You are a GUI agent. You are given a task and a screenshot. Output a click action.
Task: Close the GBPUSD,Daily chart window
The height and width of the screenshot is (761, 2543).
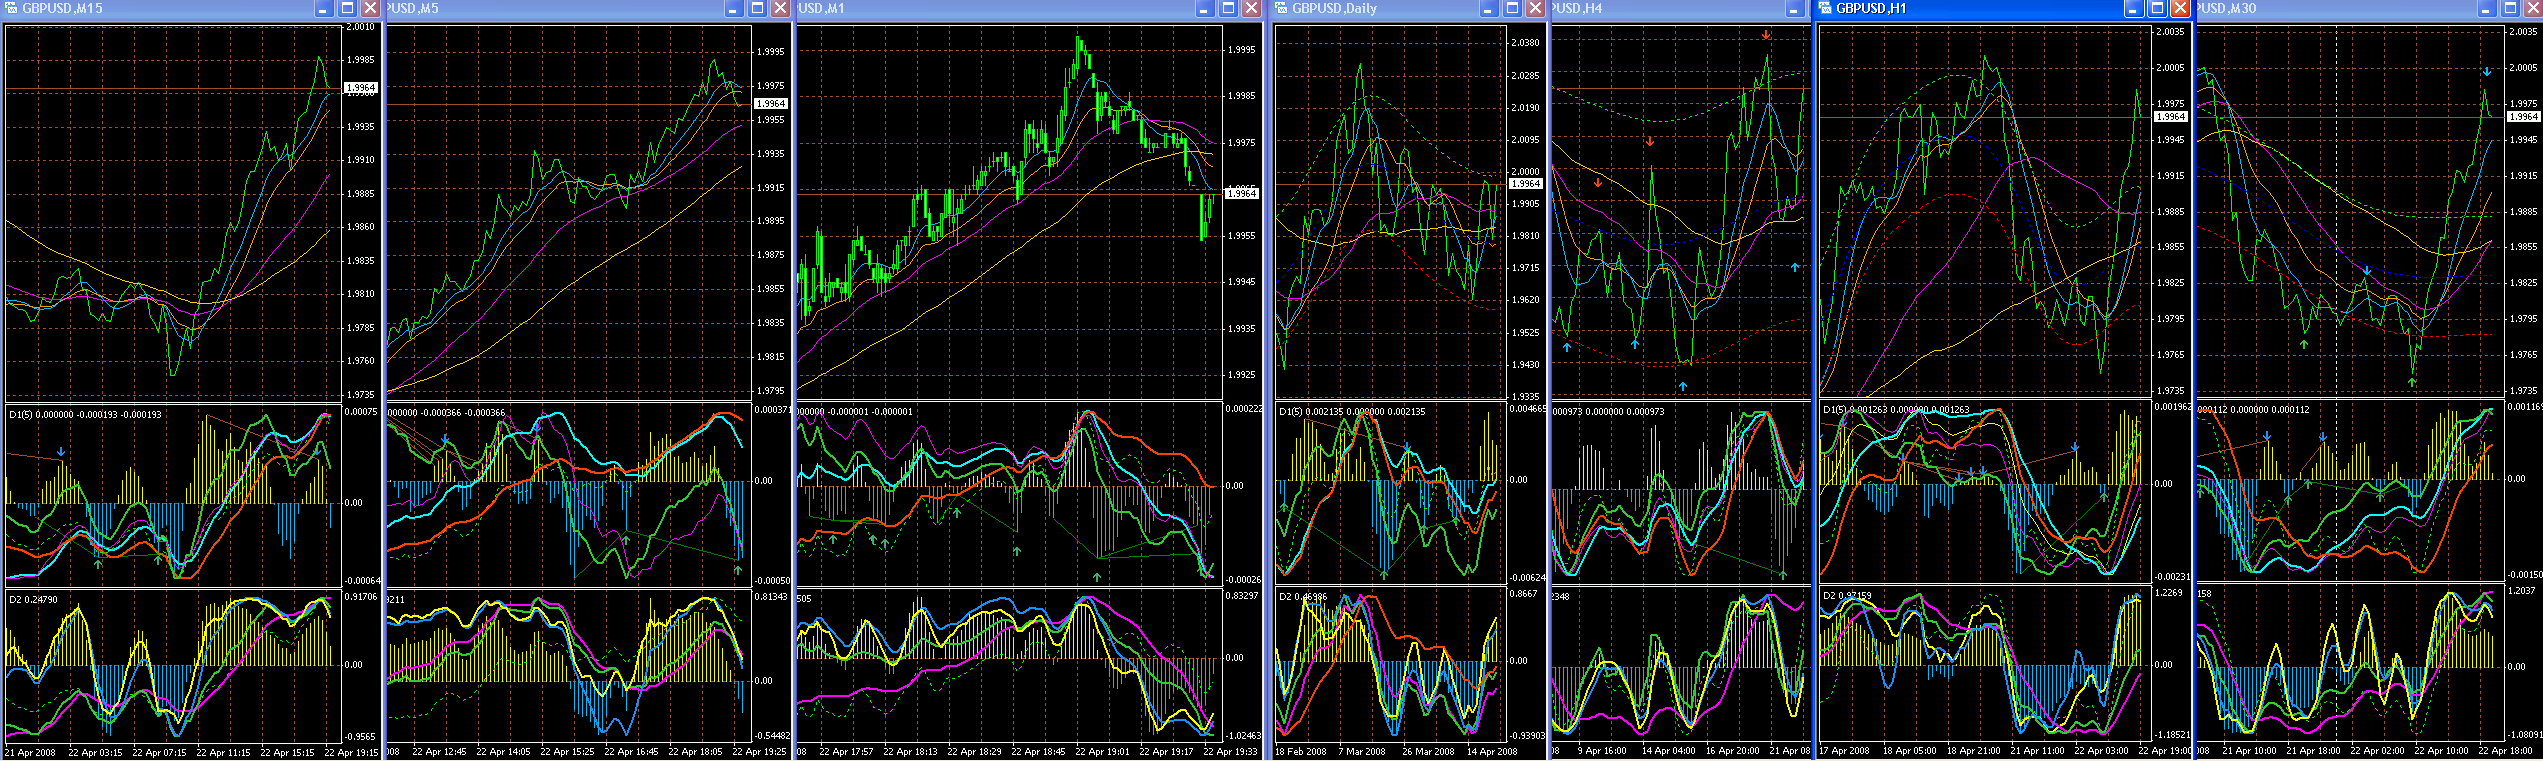point(1535,8)
